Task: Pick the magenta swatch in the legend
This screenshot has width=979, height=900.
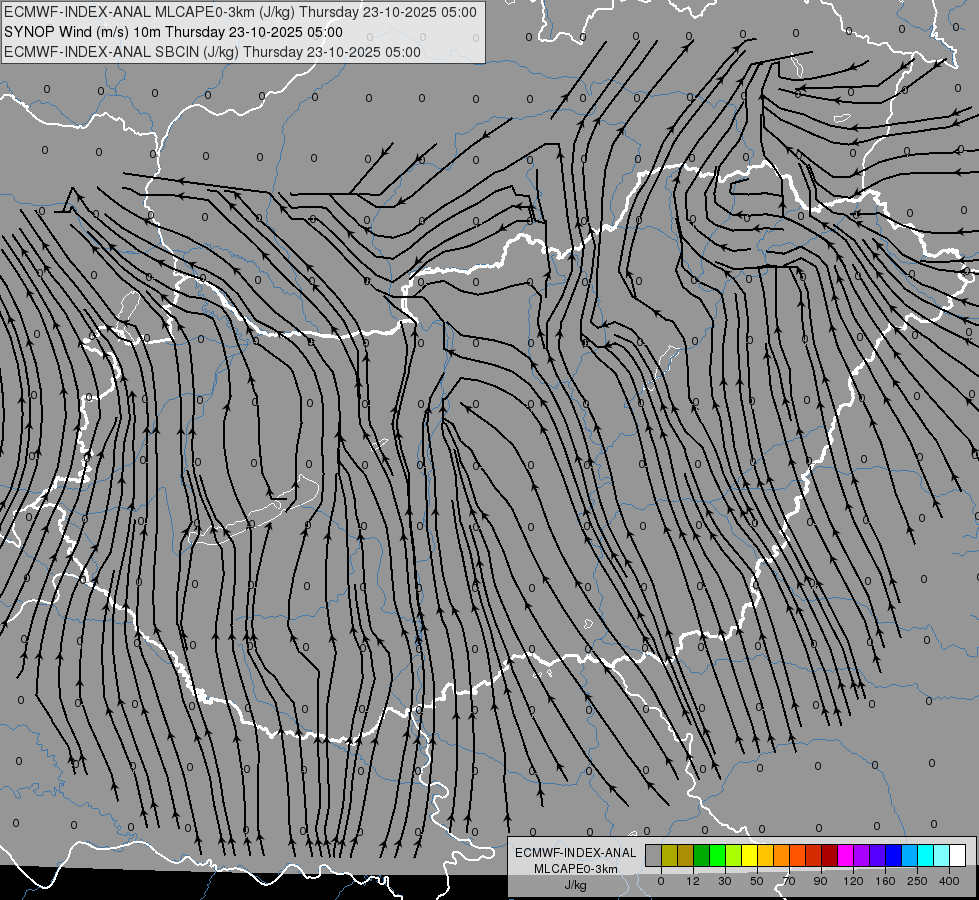Action: pos(845,855)
